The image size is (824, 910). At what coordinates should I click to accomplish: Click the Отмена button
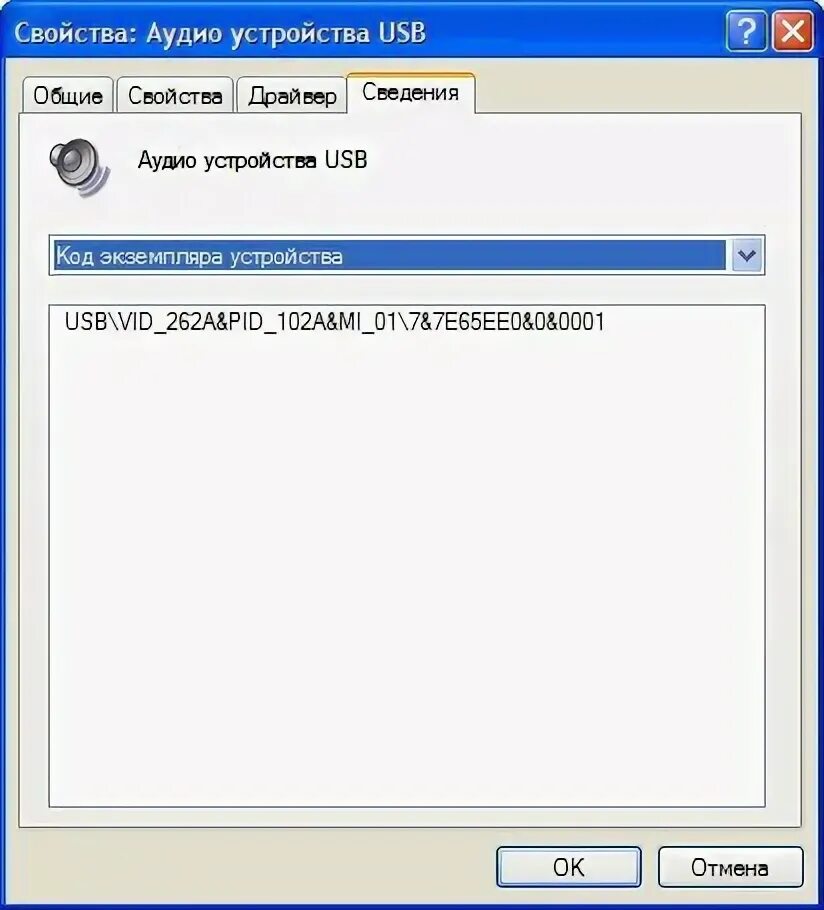[730, 866]
